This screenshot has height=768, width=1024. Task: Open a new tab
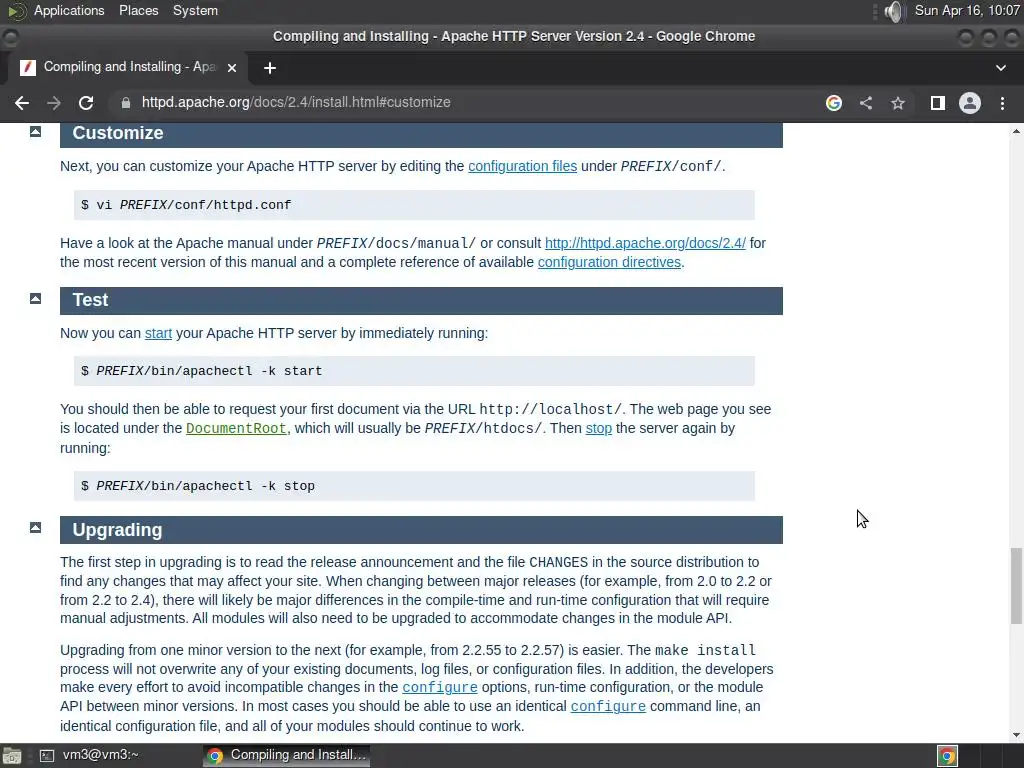click(x=270, y=68)
